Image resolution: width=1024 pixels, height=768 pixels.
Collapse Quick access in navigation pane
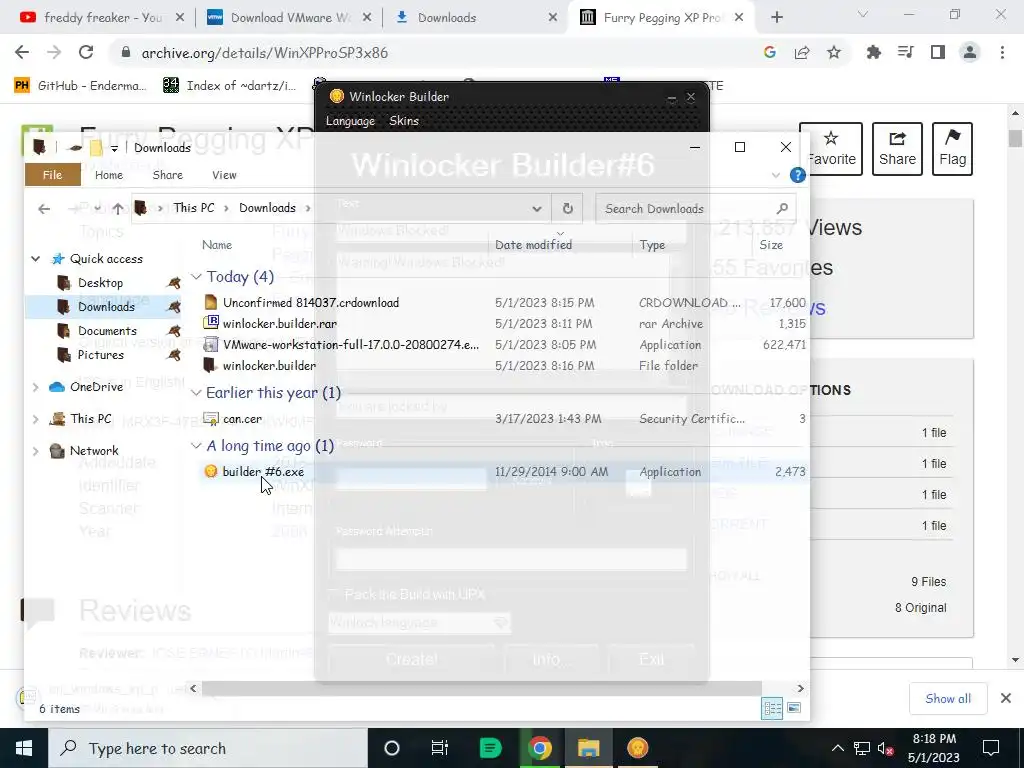35,259
